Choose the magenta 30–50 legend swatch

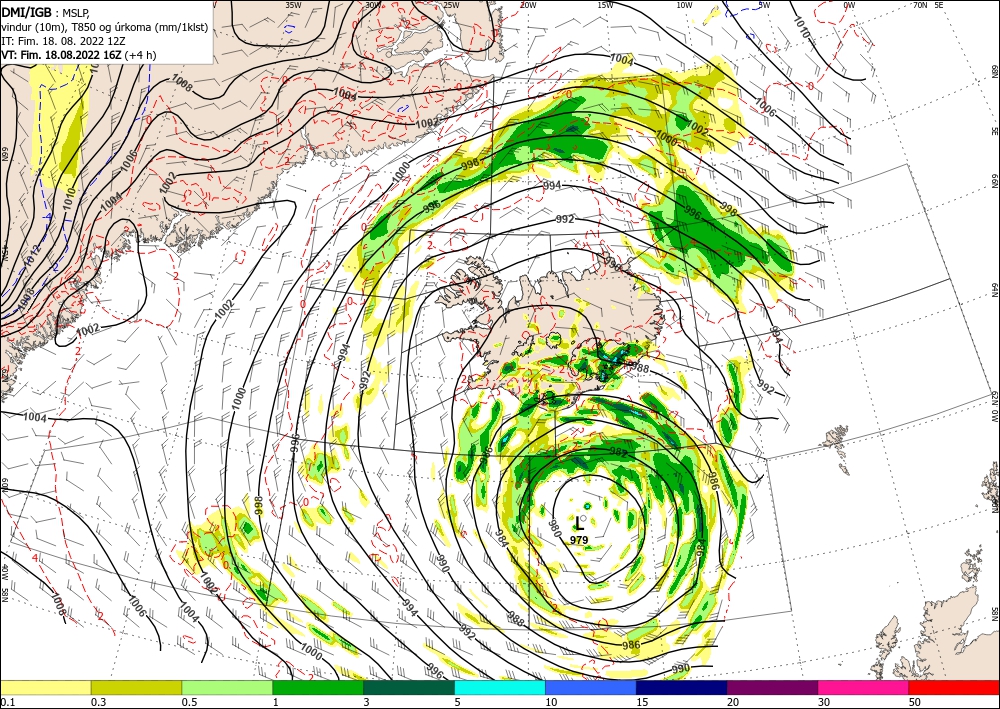[864, 687]
